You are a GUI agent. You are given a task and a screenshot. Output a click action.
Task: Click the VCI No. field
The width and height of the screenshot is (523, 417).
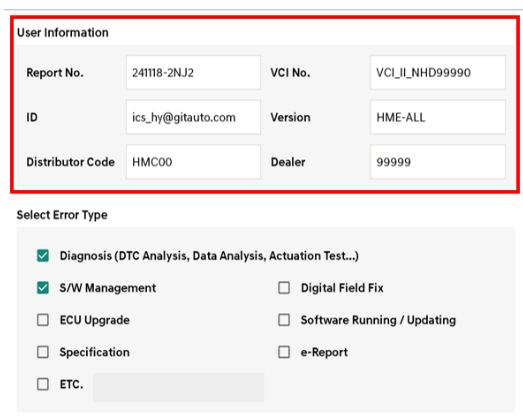click(x=438, y=72)
